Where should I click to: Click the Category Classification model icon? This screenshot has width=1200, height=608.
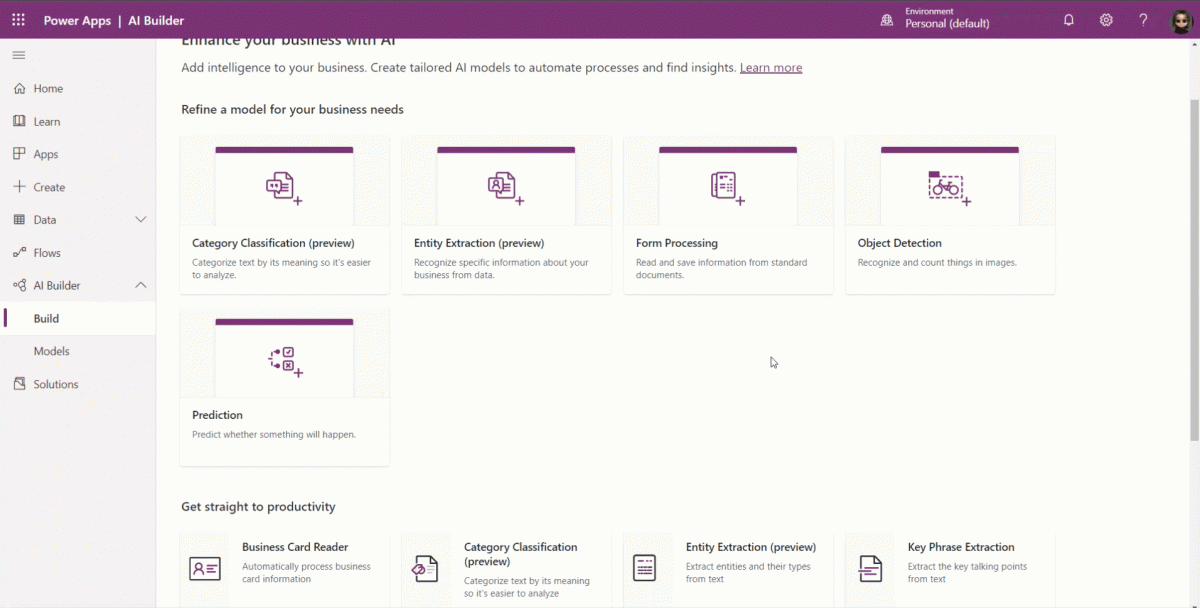point(284,187)
